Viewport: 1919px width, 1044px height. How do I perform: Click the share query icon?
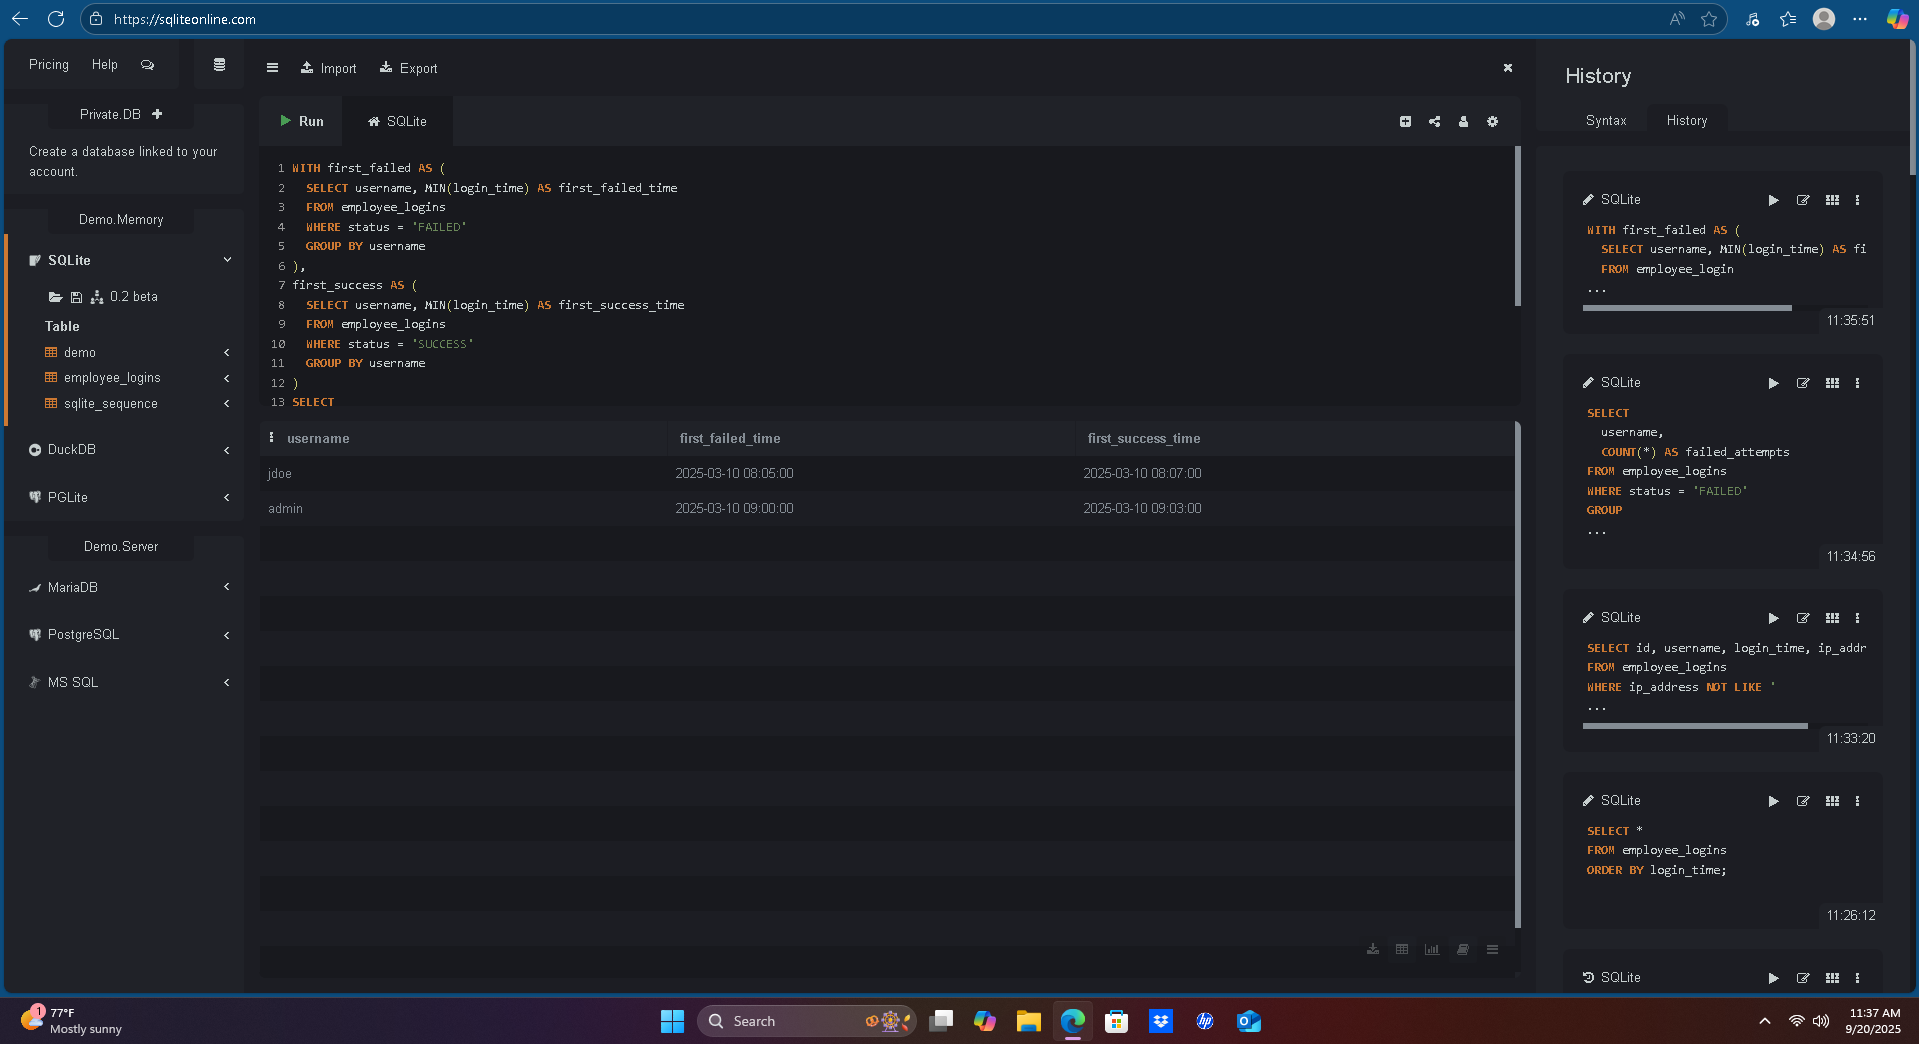tap(1434, 121)
